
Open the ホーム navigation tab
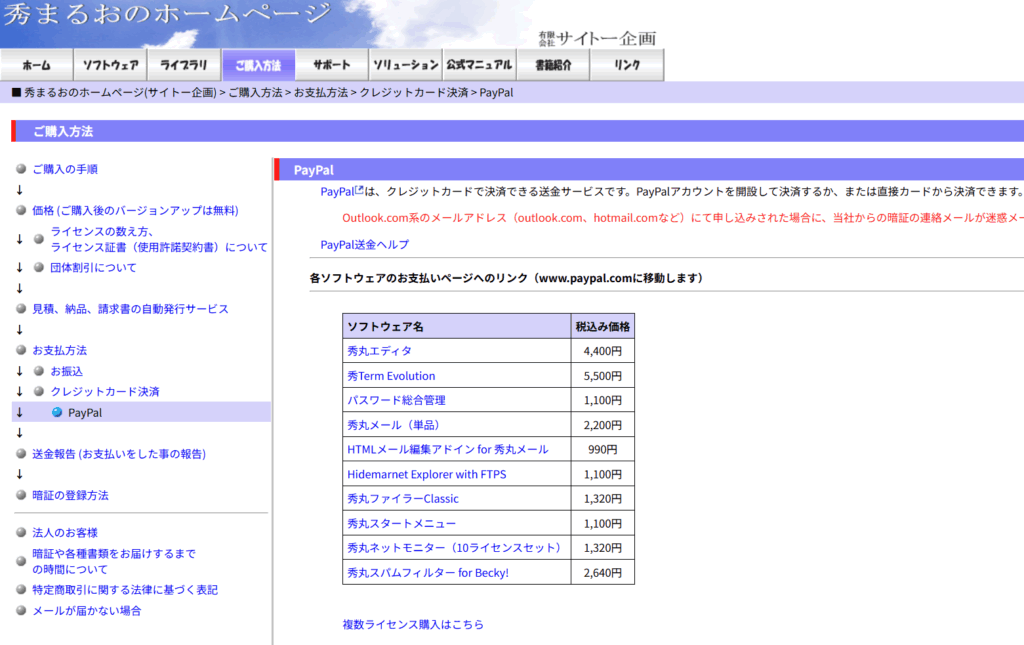(x=36, y=65)
